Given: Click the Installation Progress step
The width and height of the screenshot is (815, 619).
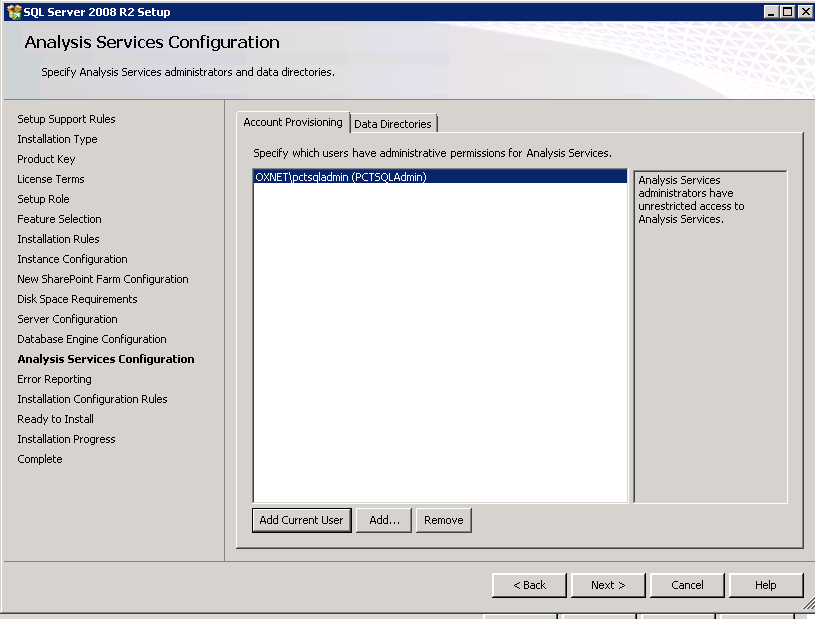Looking at the screenshot, I should coord(66,439).
